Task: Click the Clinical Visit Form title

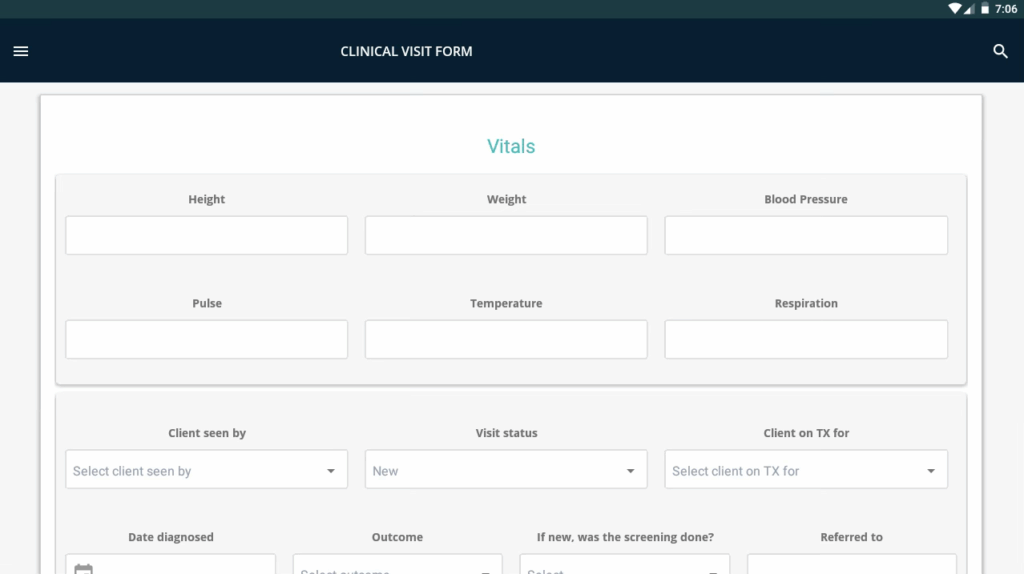Action: pos(406,51)
